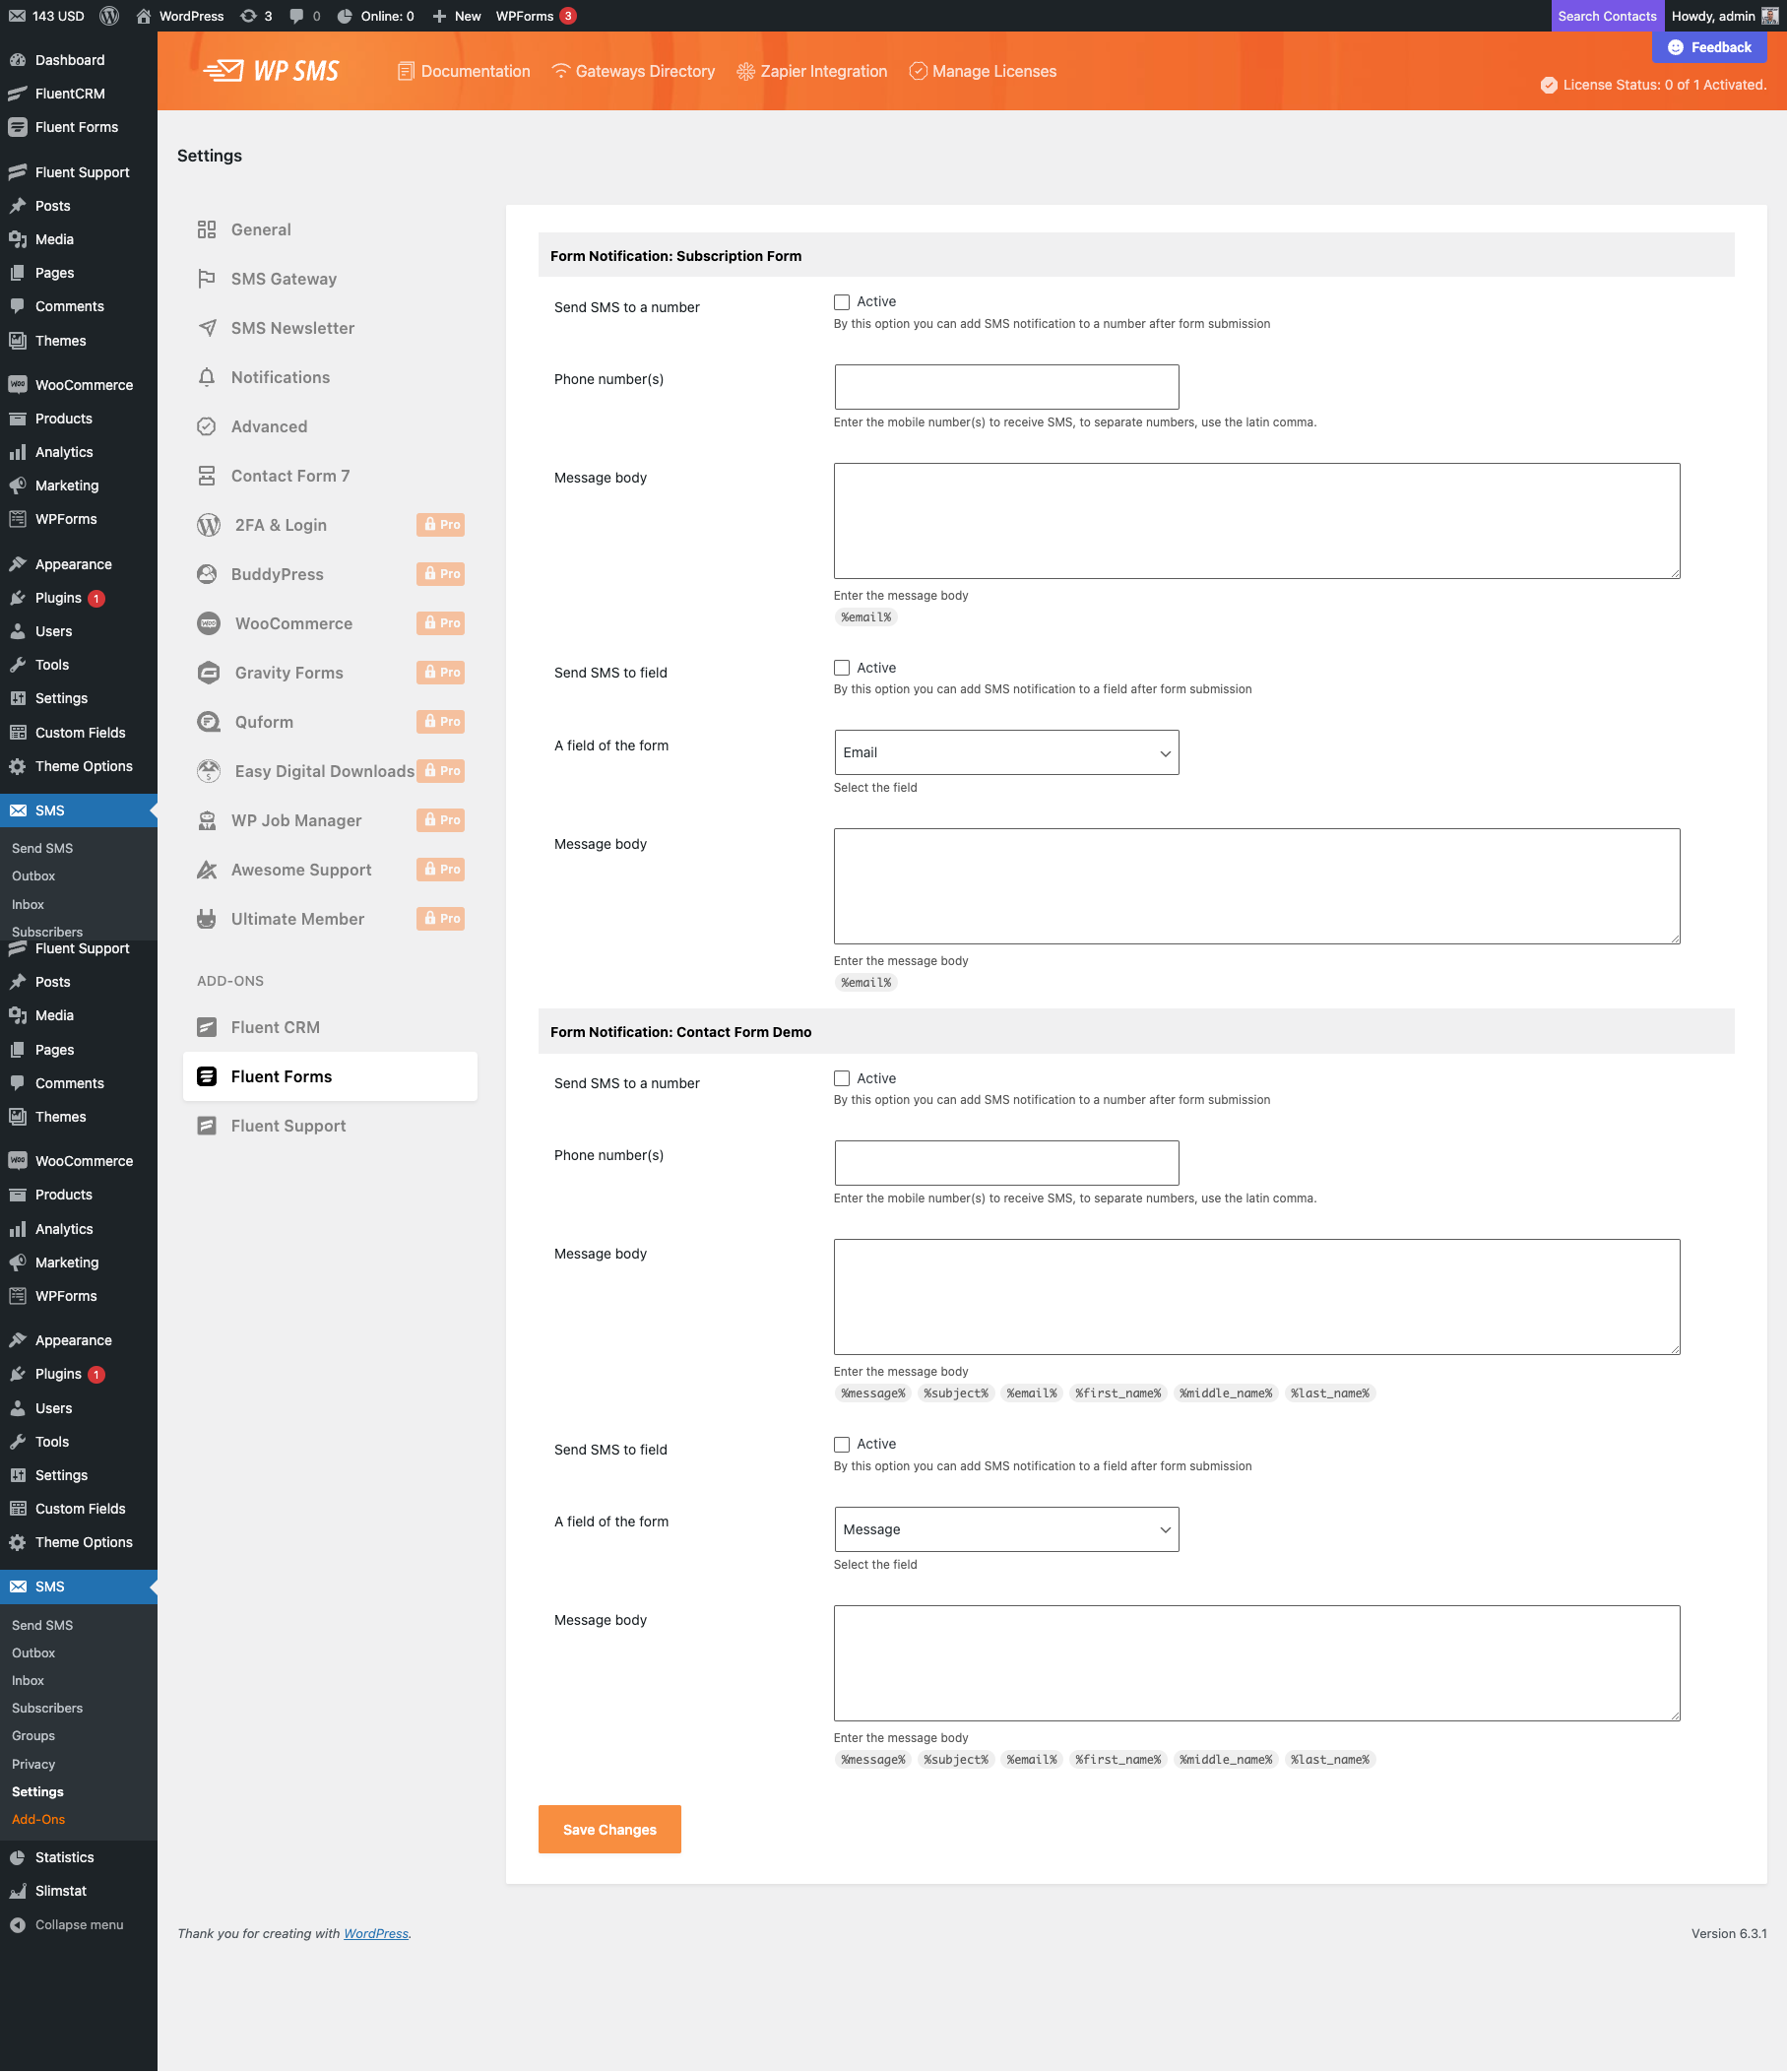Click the WP SMS logo
The height and width of the screenshot is (2072, 1787).
(x=271, y=71)
